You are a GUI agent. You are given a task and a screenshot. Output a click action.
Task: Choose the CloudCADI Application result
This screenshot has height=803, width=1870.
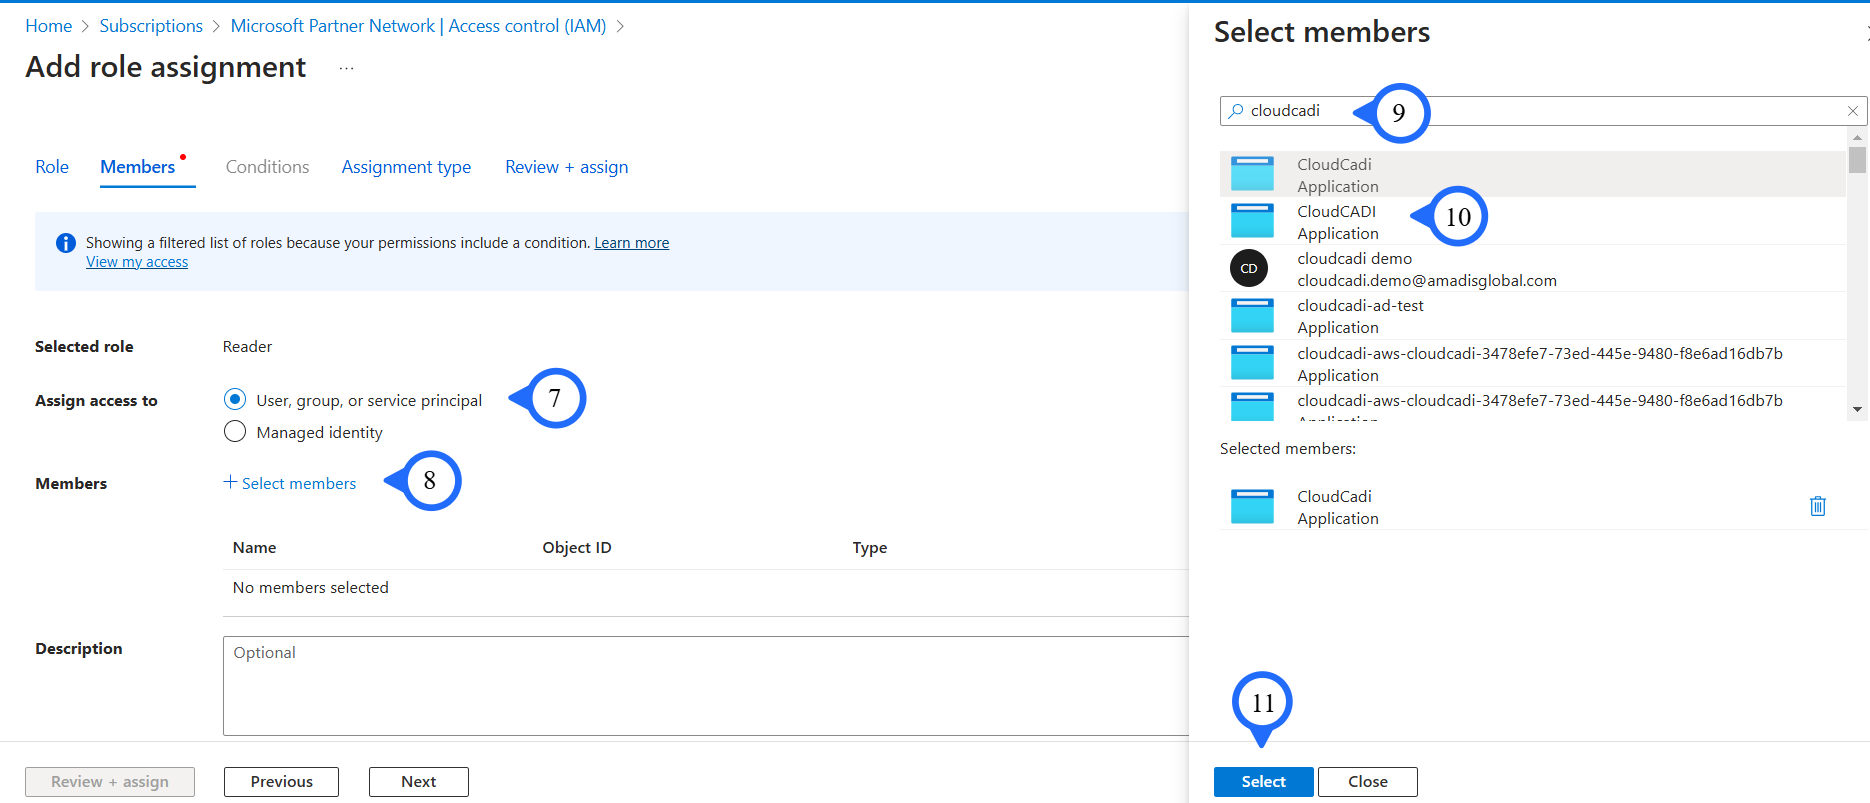pos(1533,221)
